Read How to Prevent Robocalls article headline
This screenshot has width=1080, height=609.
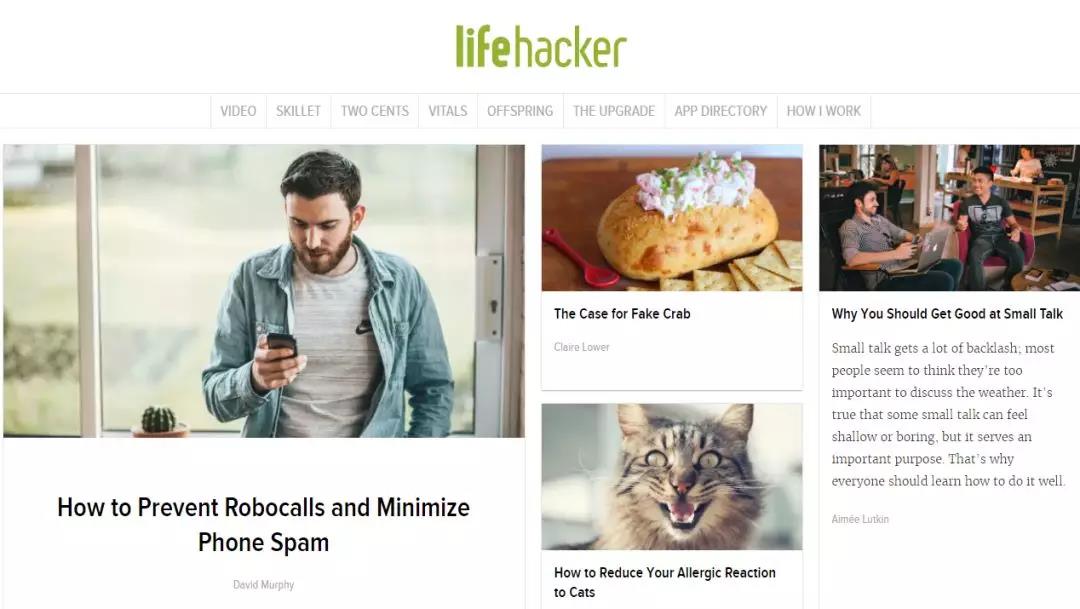tap(264, 525)
